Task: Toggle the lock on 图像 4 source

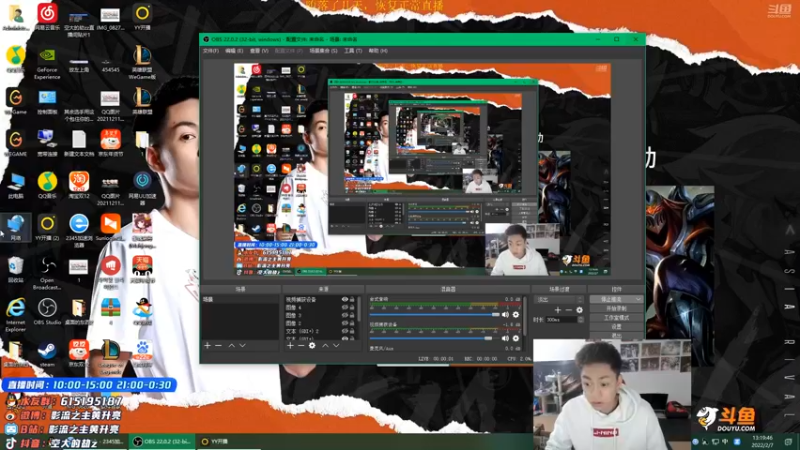Action: [352, 308]
